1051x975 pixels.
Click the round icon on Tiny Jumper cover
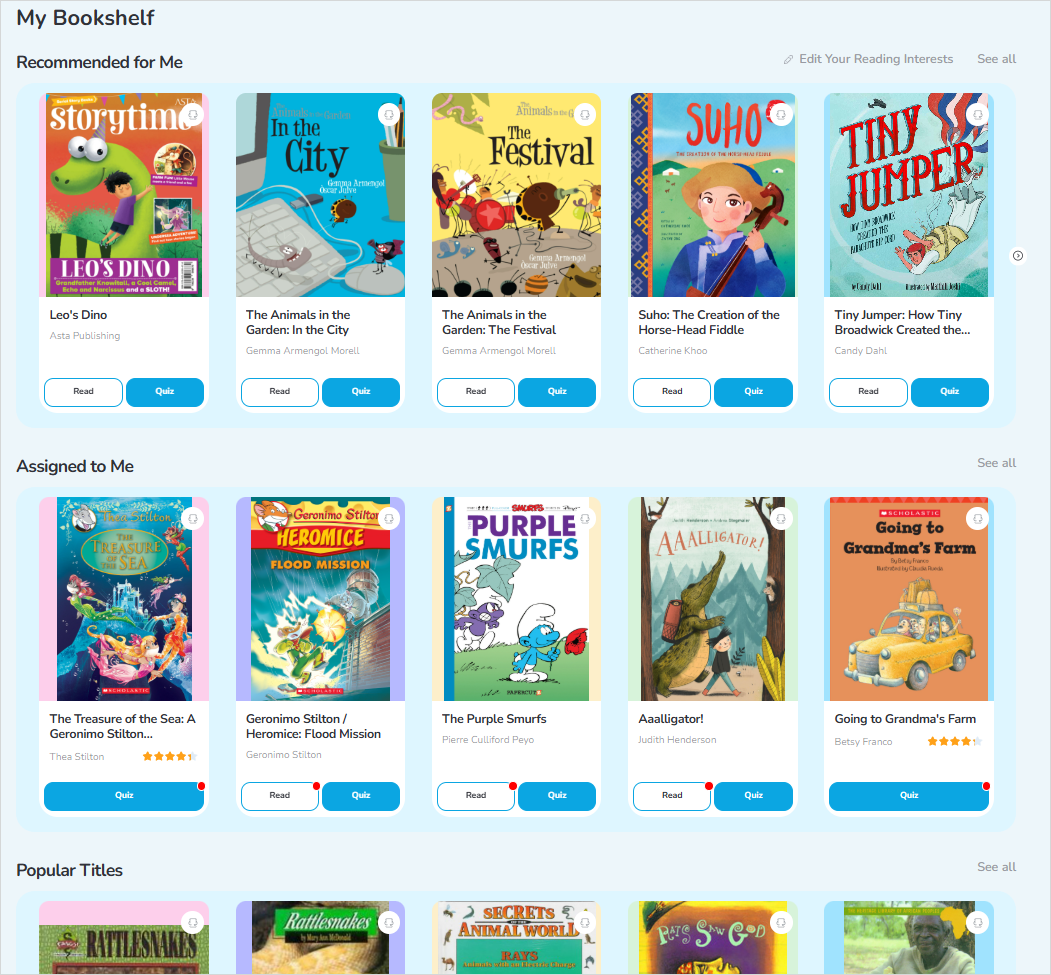click(978, 115)
